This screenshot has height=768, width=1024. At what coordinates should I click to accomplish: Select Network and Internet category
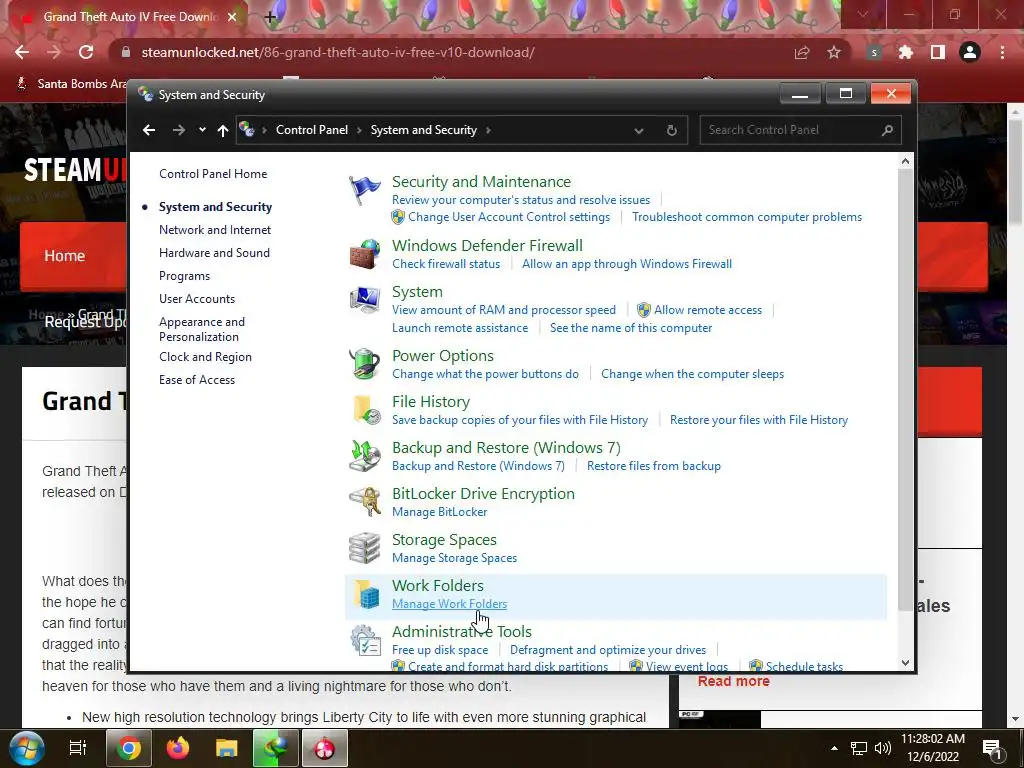pyautogui.click(x=215, y=230)
